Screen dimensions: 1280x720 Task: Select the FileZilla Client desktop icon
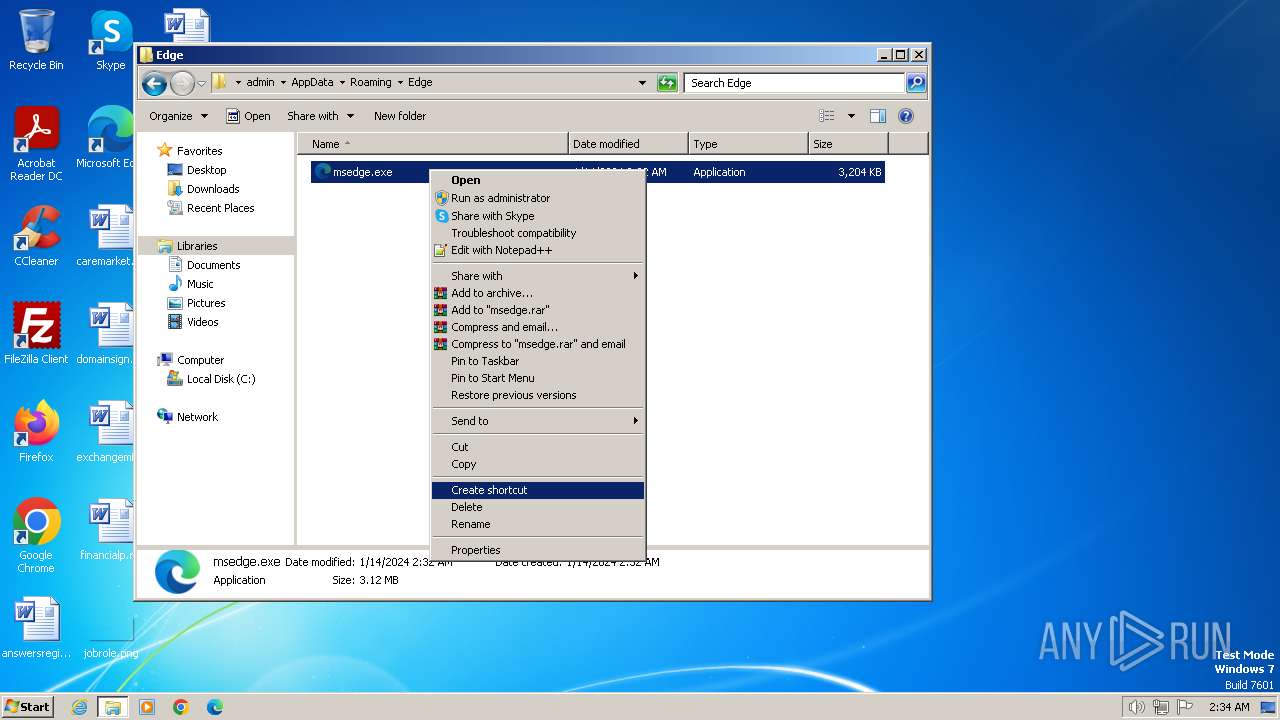point(36,334)
